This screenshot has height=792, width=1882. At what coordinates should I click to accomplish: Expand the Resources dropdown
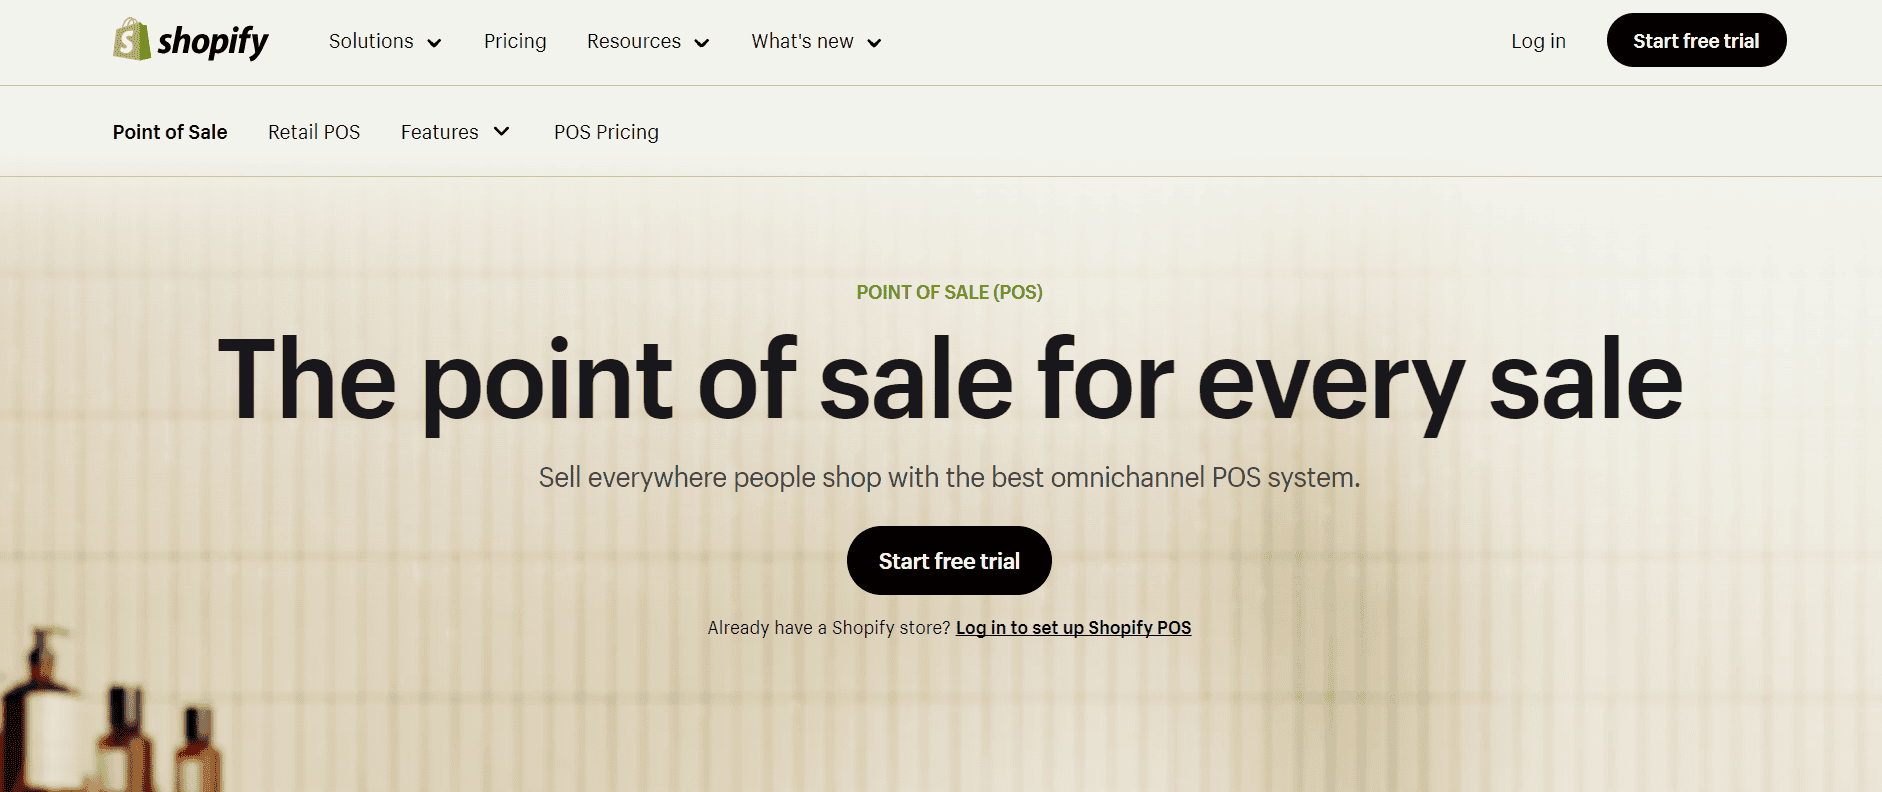(648, 41)
